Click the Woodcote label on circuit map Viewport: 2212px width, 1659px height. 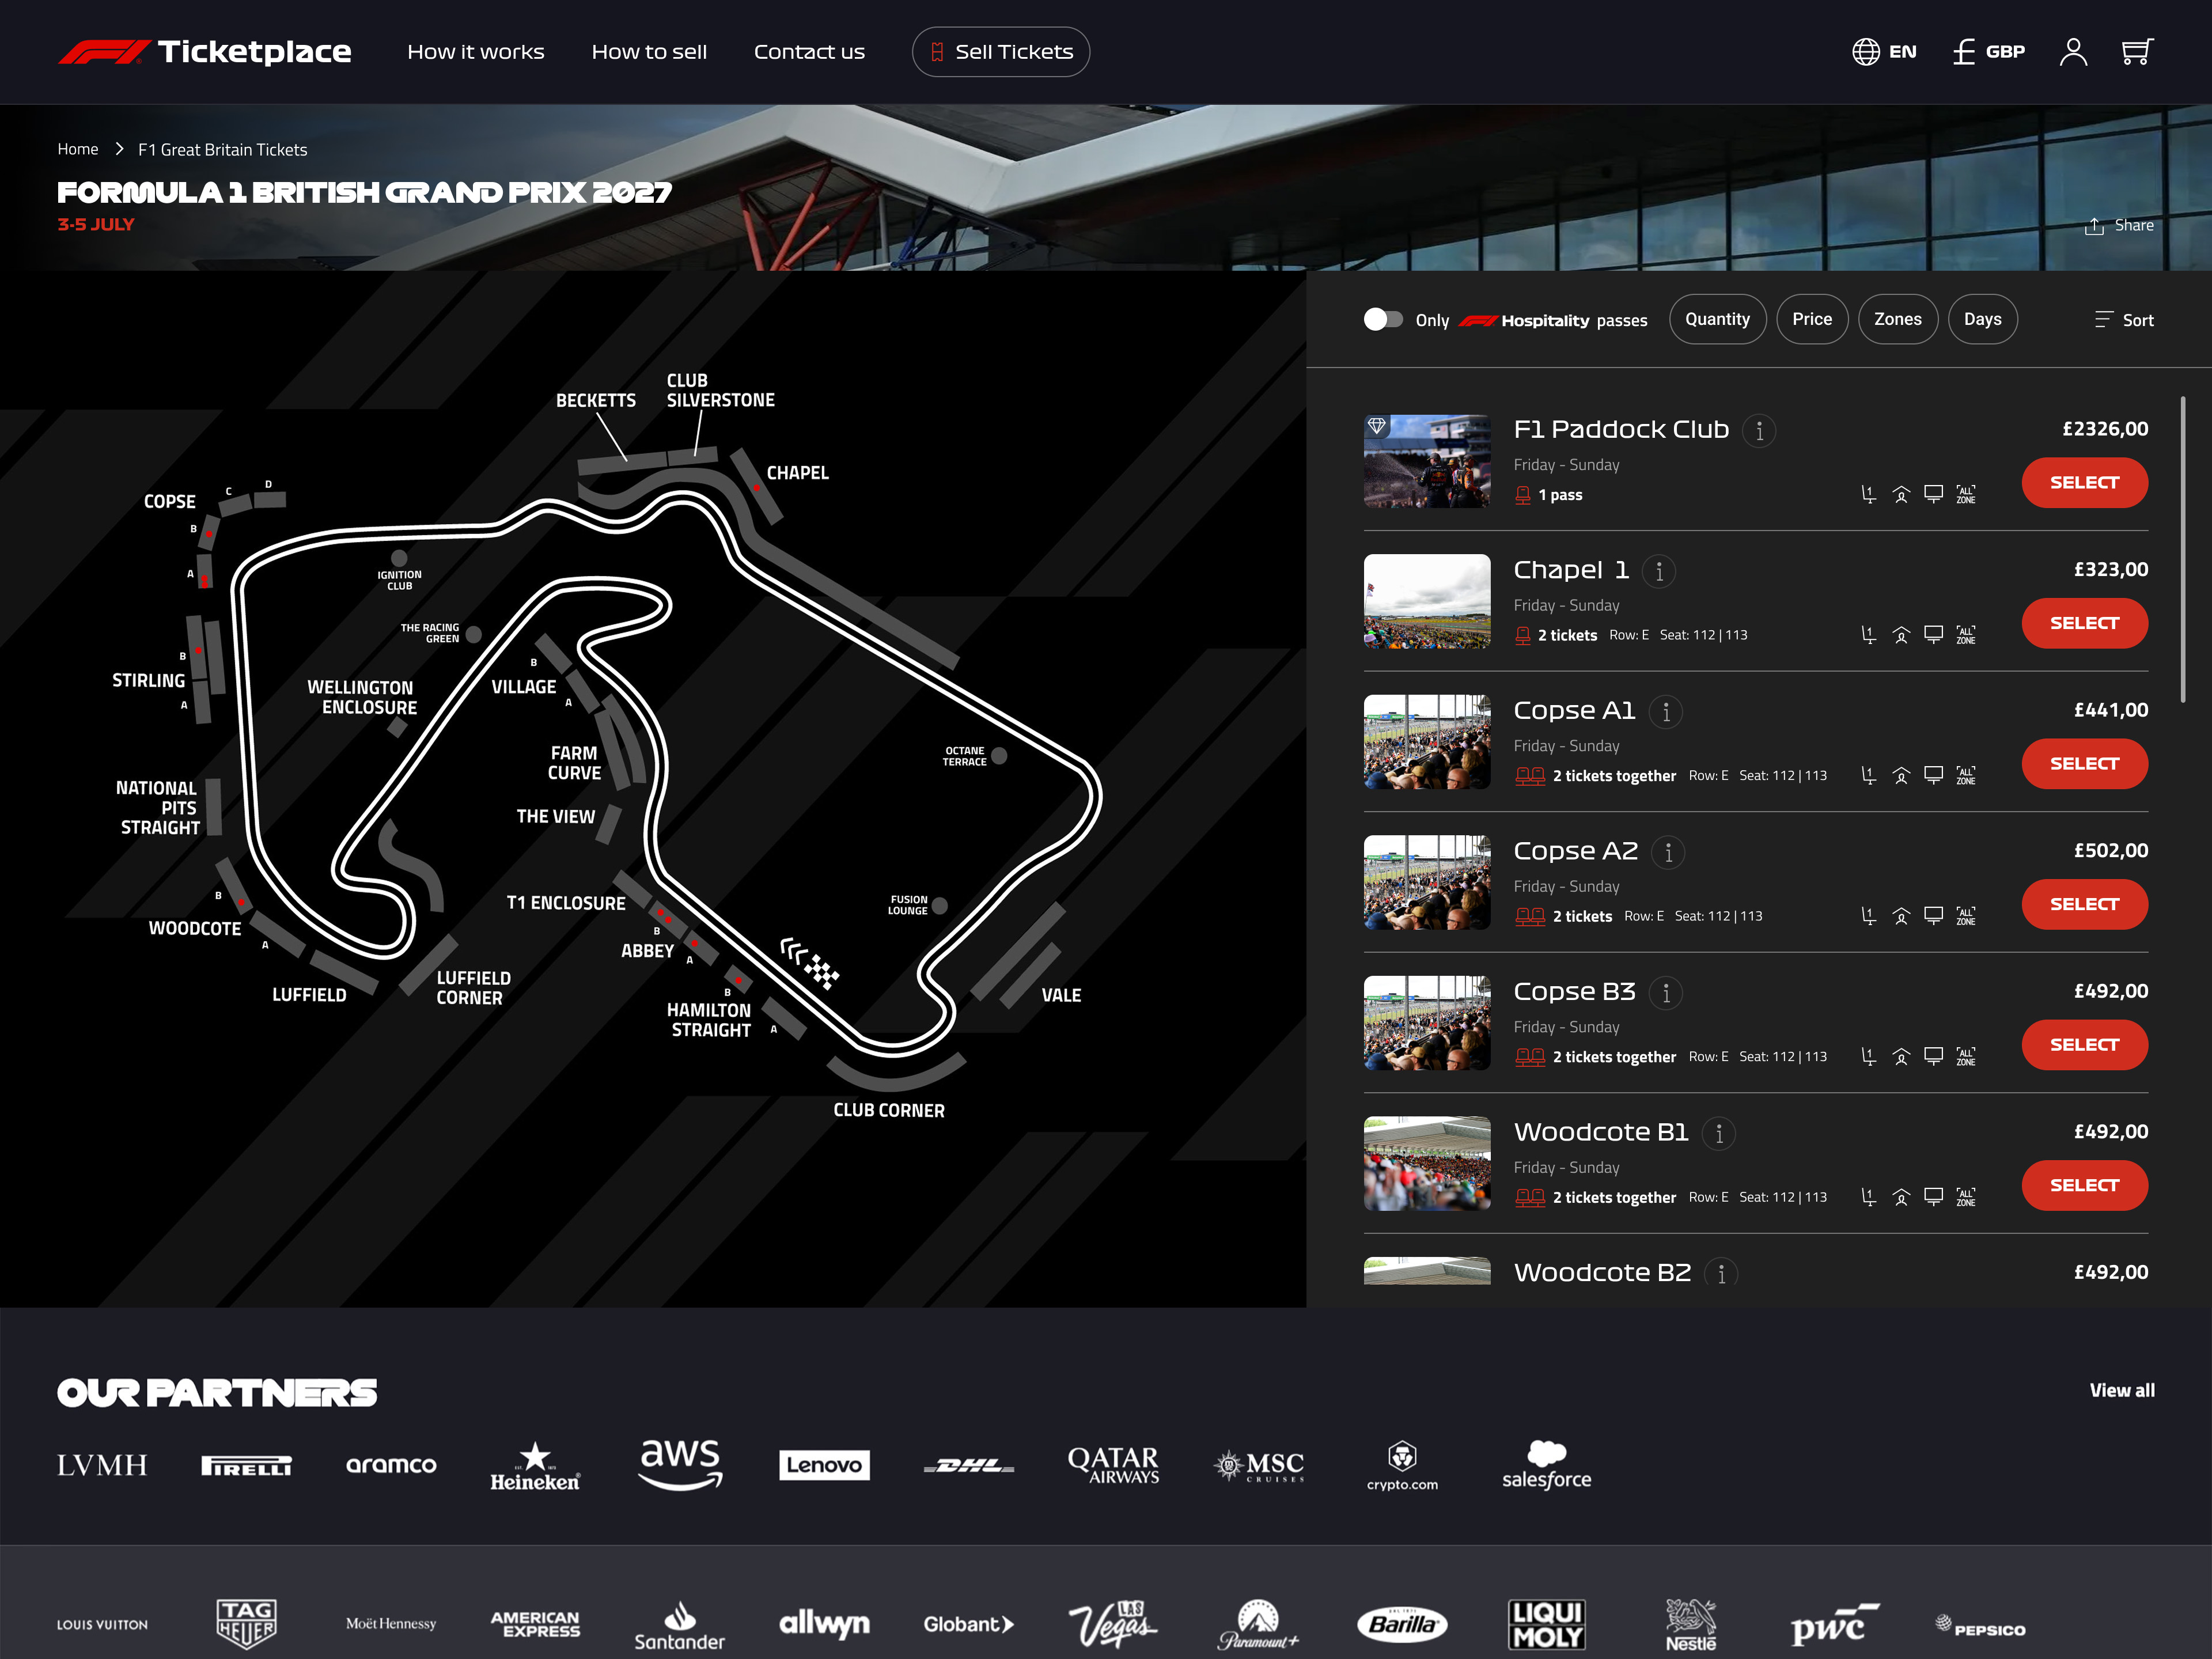(x=195, y=929)
